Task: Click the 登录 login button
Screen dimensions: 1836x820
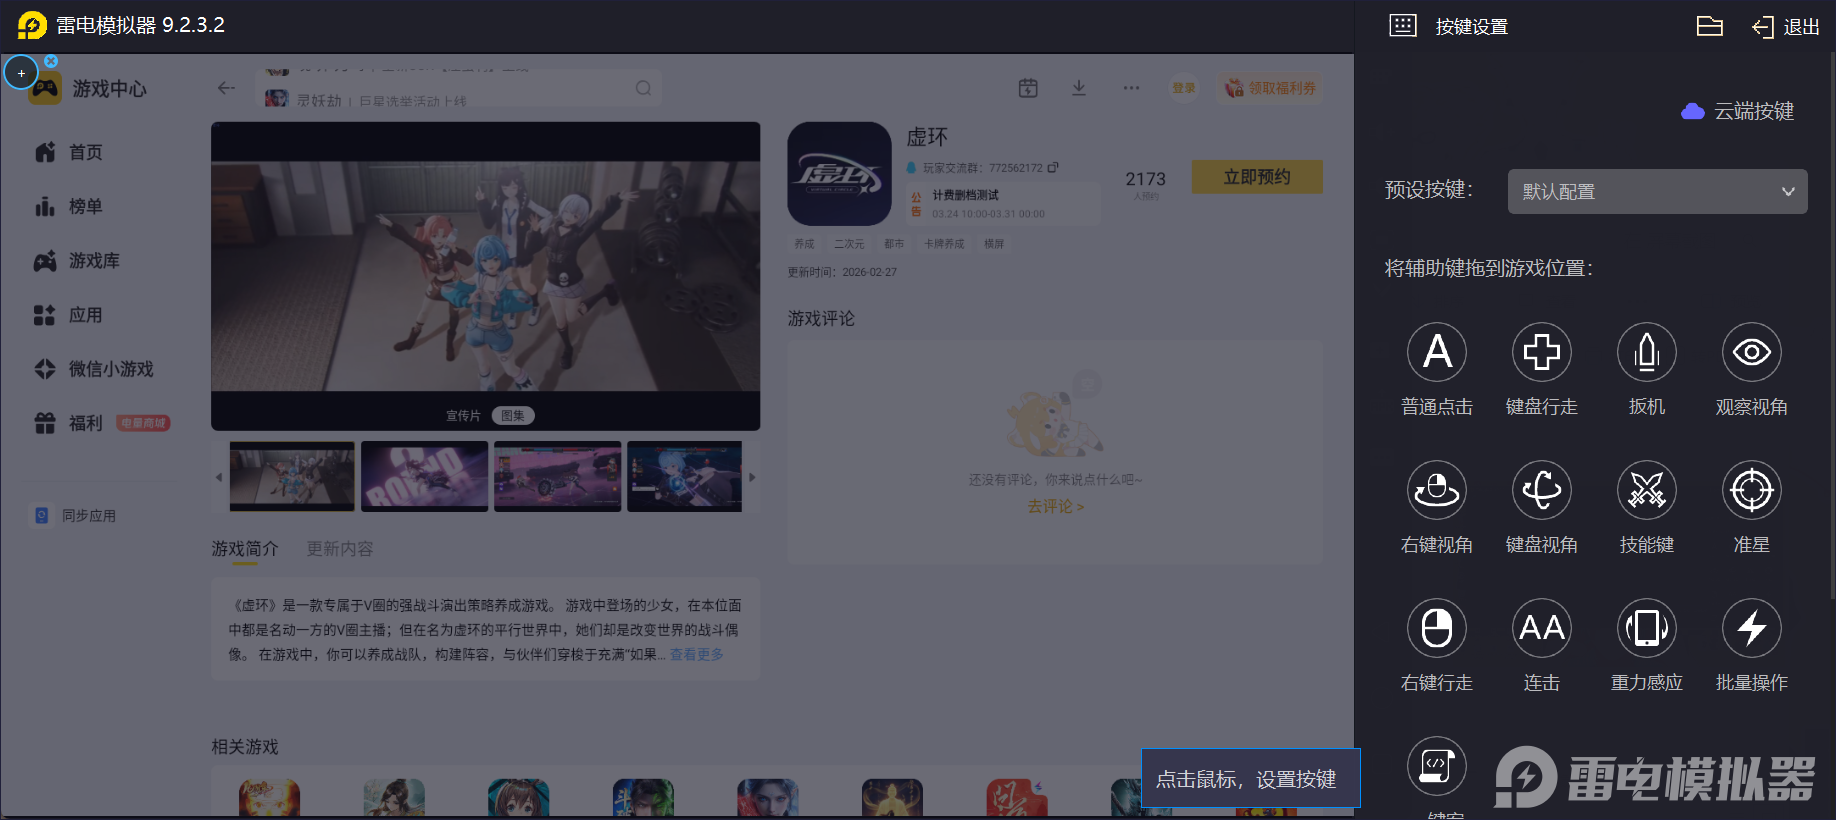Action: (1184, 88)
